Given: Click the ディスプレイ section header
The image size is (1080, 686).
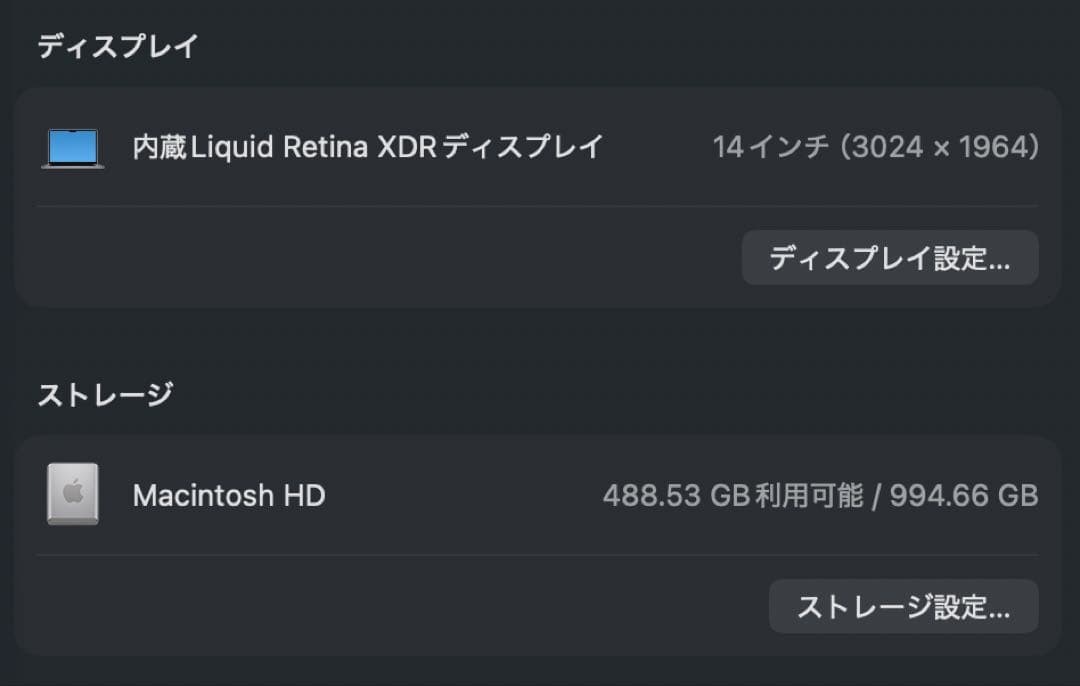Looking at the screenshot, I should [115, 44].
